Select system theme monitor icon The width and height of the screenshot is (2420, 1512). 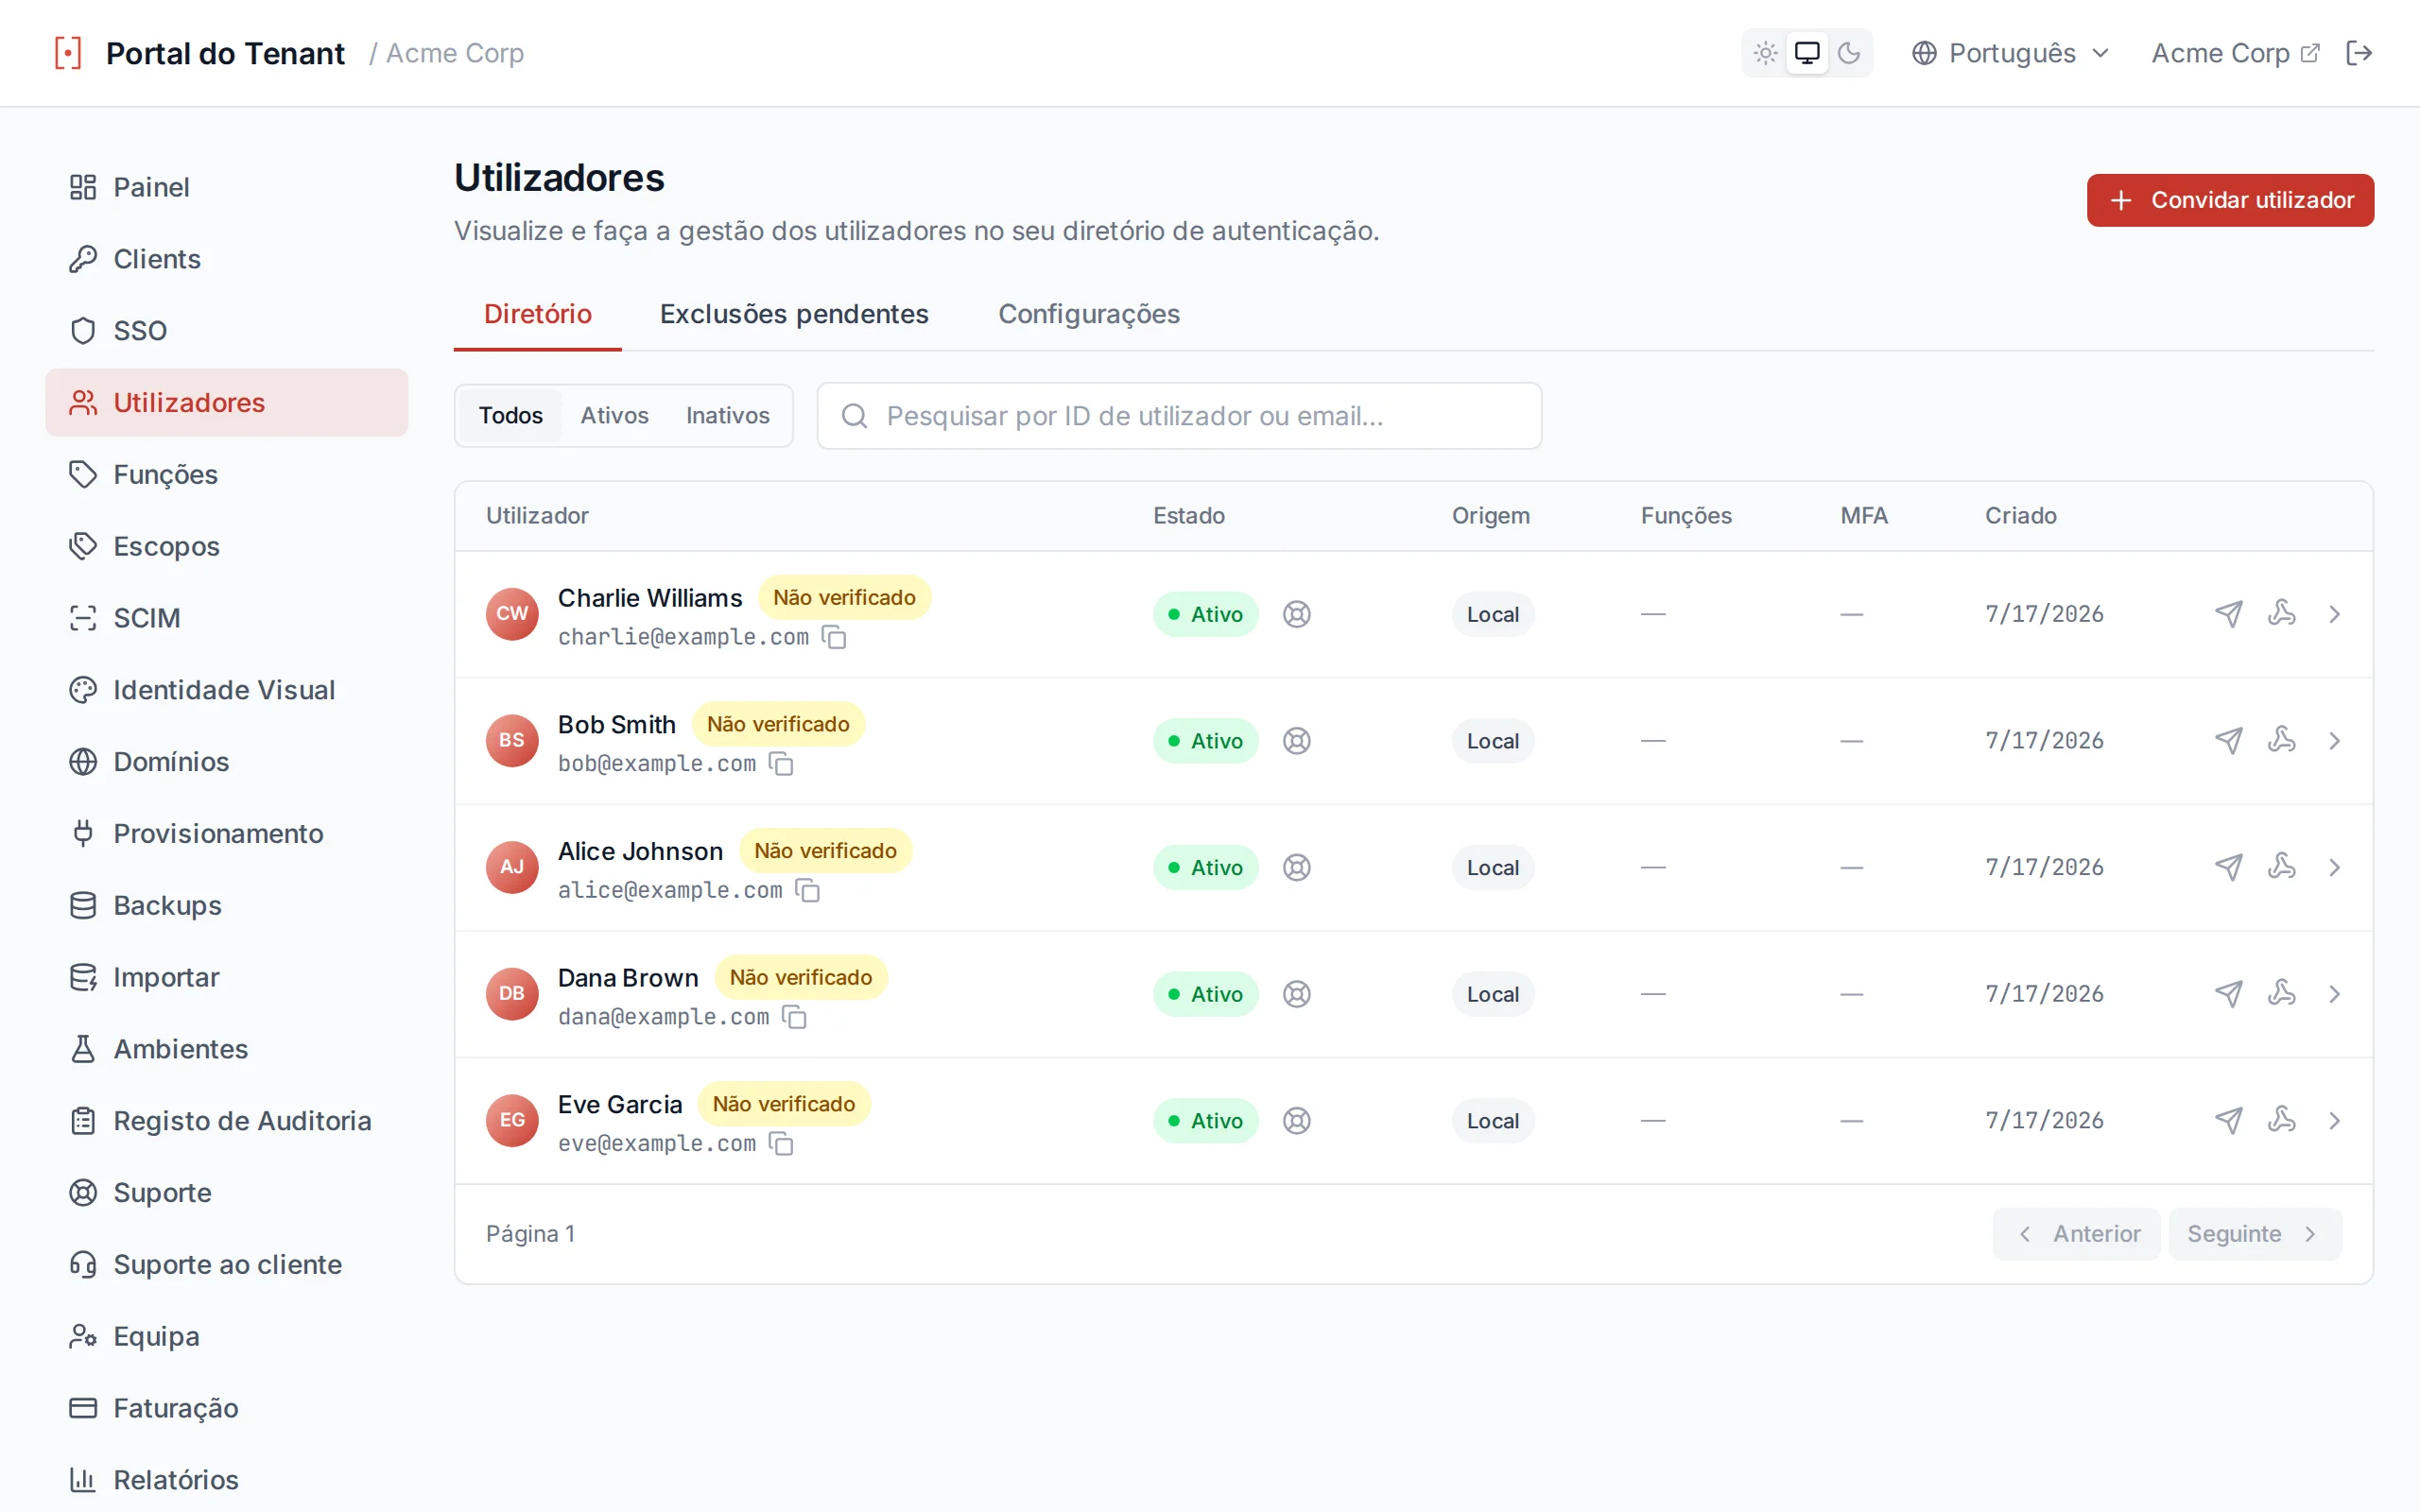(x=1807, y=53)
